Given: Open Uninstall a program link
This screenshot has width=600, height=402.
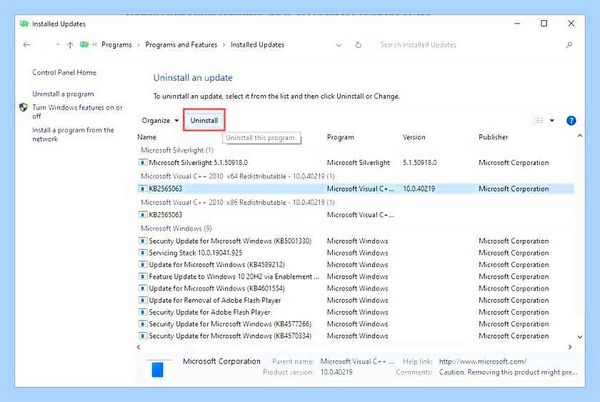Looking at the screenshot, I should point(63,94).
